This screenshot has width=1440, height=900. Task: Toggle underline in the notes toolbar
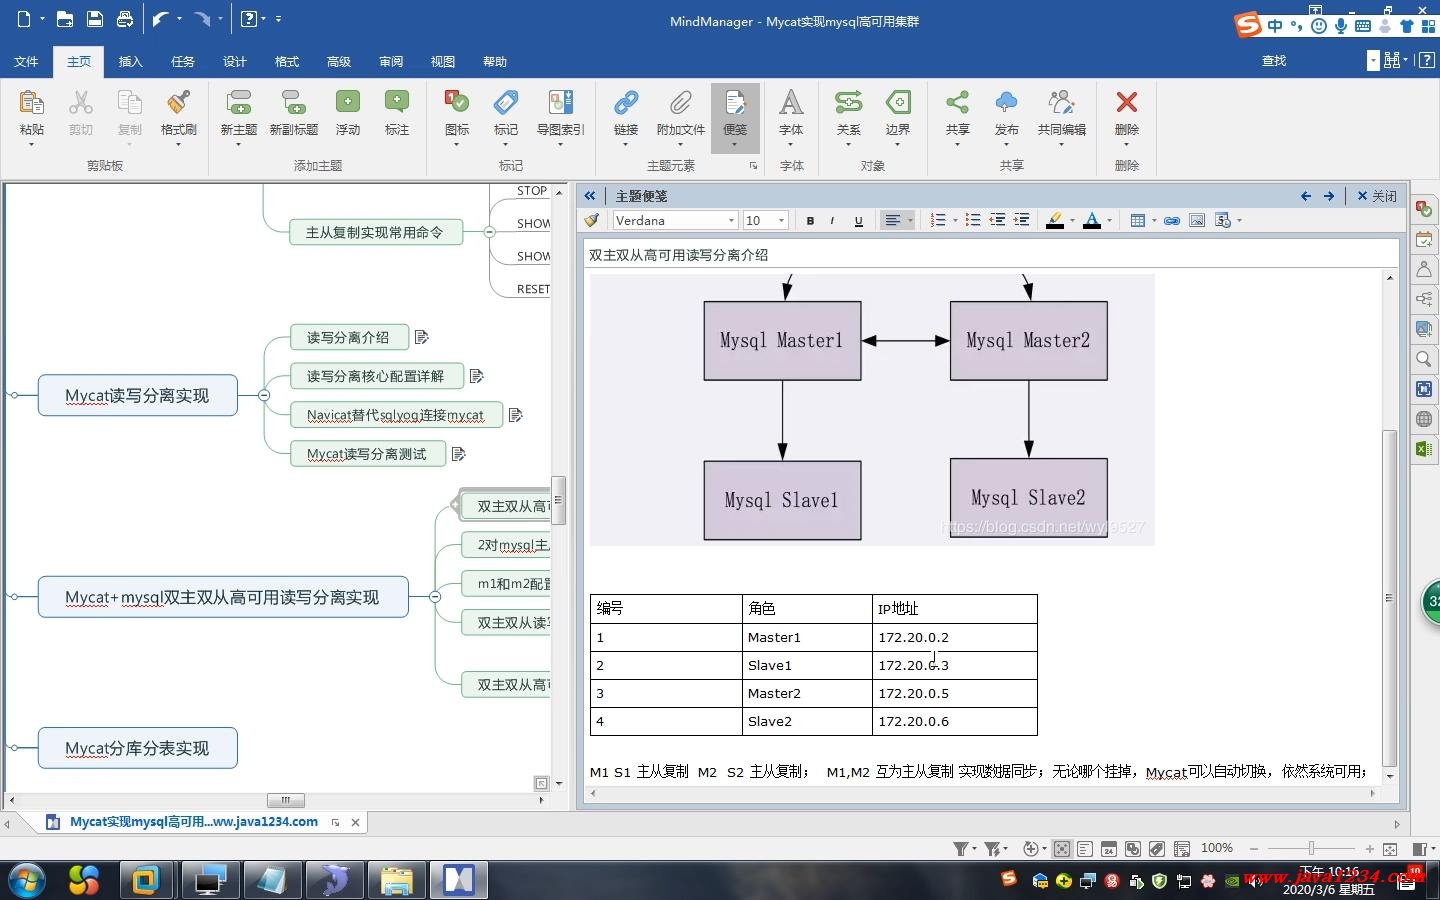pyautogui.click(x=858, y=221)
